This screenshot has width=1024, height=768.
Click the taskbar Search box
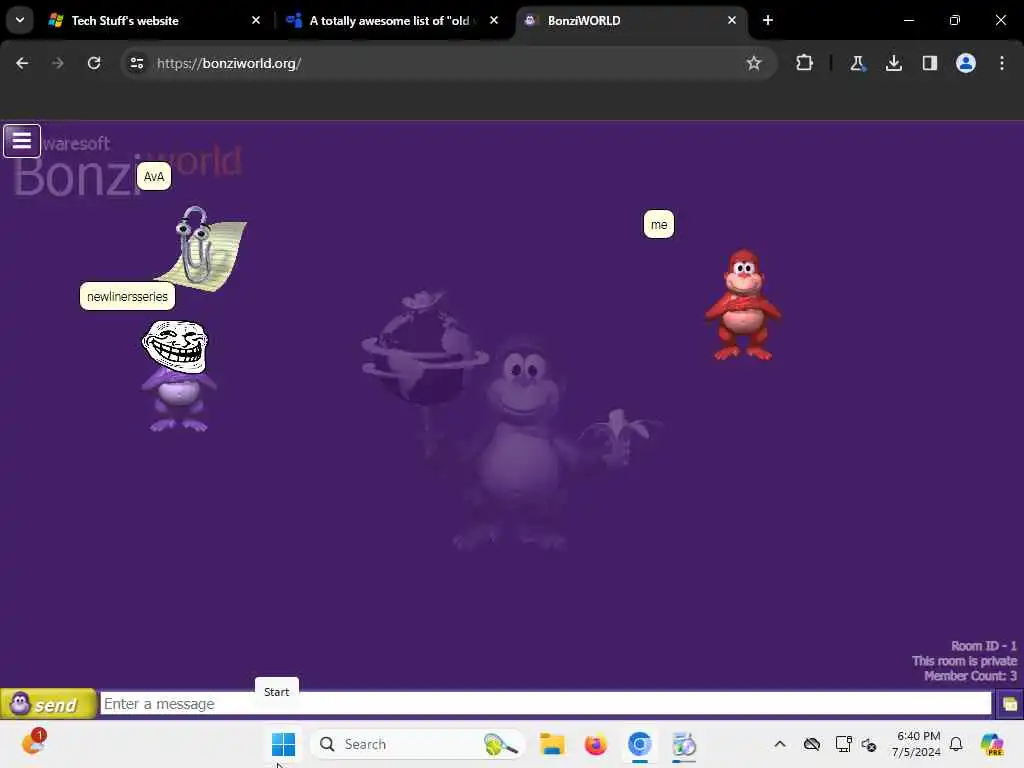click(418, 744)
